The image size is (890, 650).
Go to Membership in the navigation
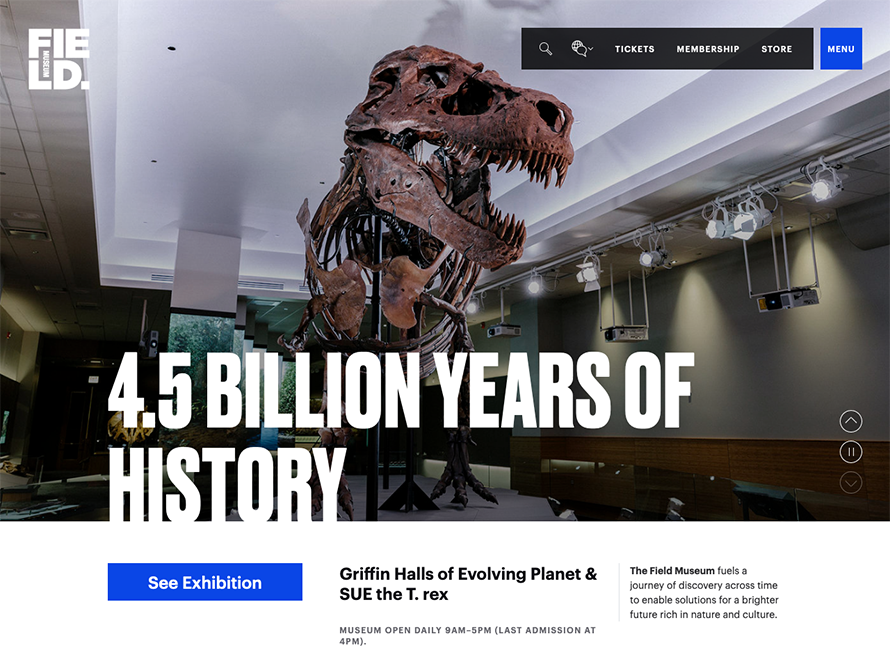tap(707, 49)
